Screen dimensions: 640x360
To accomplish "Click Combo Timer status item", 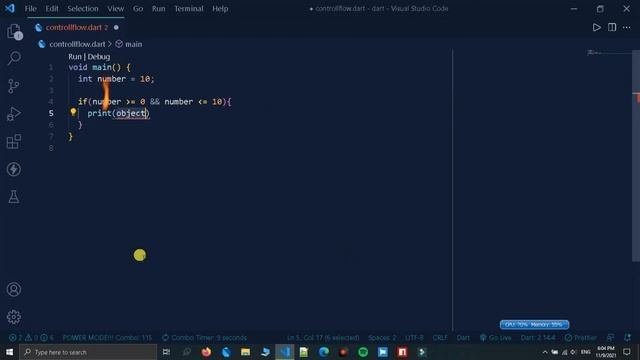I will (204, 338).
